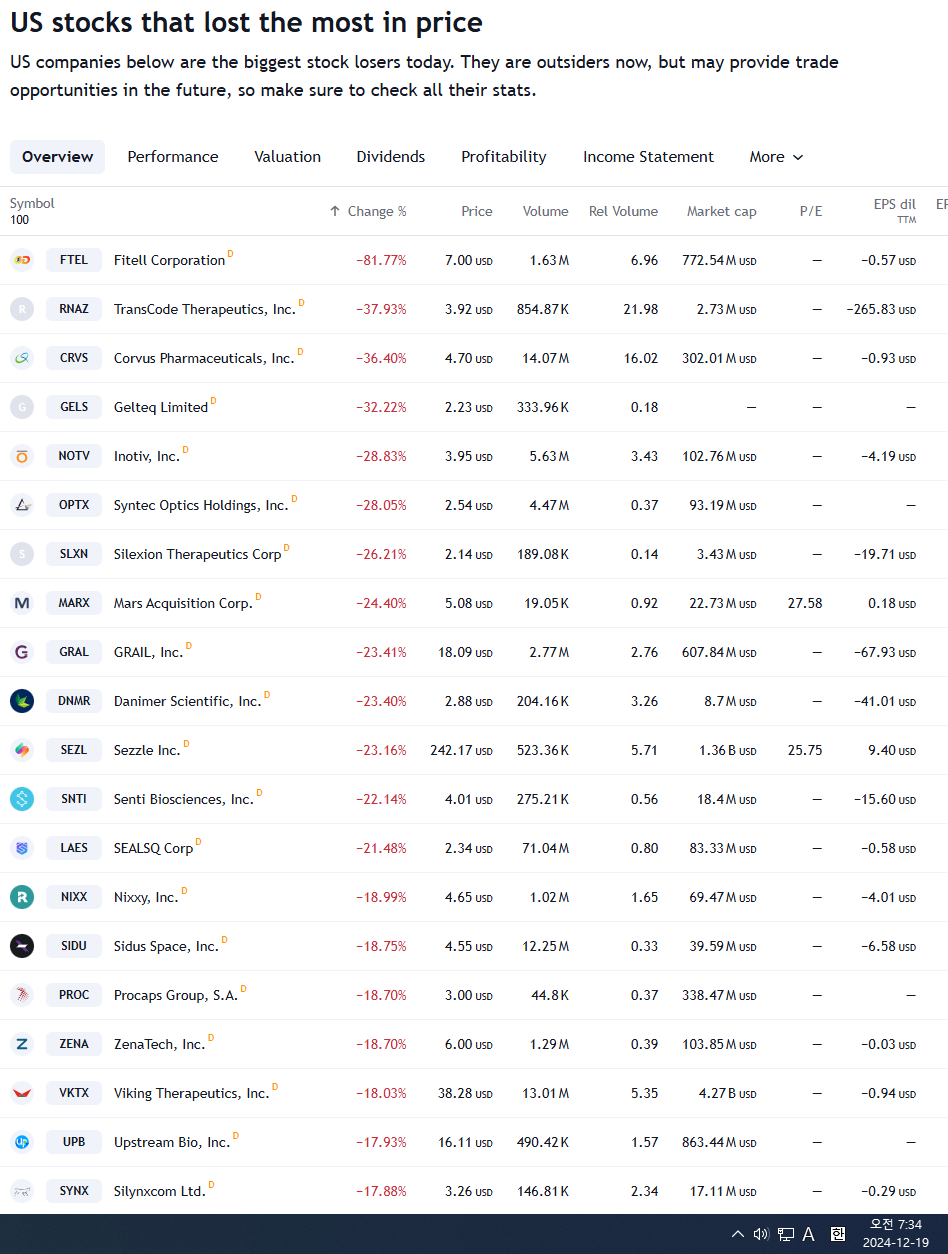The height and width of the screenshot is (1254, 948).
Task: Click the NOTV ticker badge
Action: (74, 456)
